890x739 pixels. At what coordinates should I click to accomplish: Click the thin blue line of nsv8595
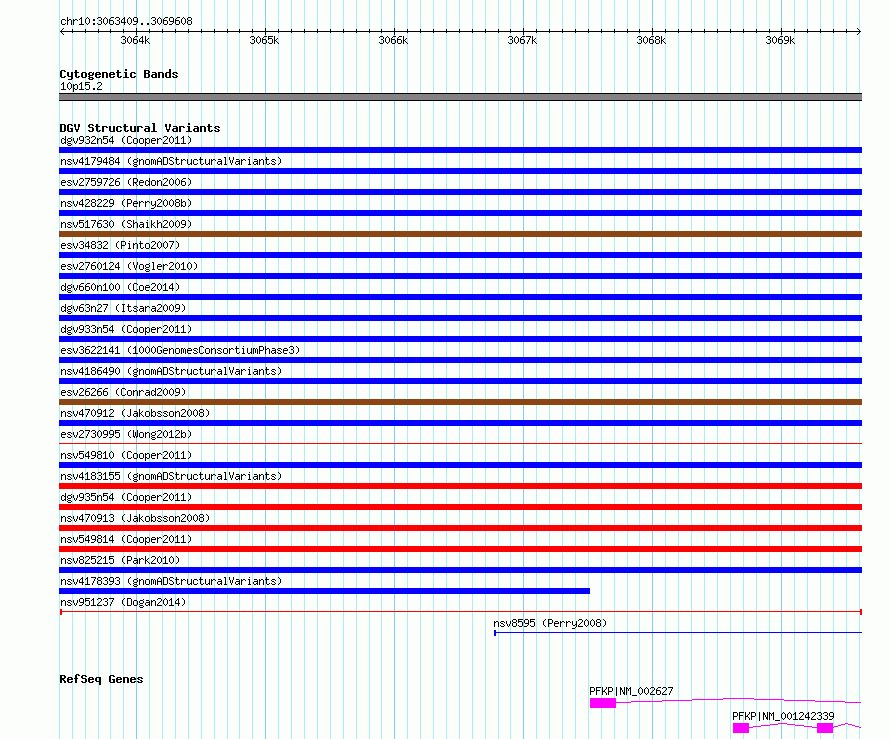point(678,633)
